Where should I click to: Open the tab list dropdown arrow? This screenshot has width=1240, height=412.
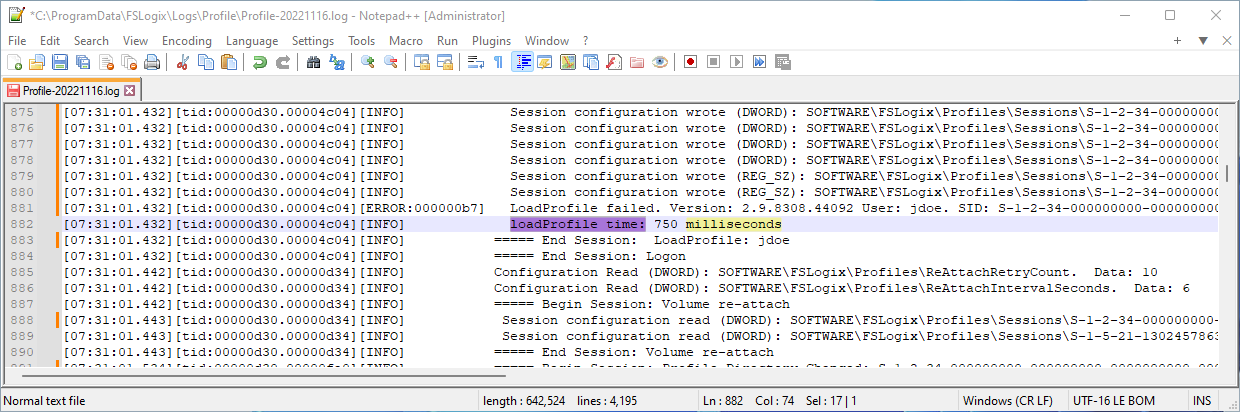point(1203,40)
